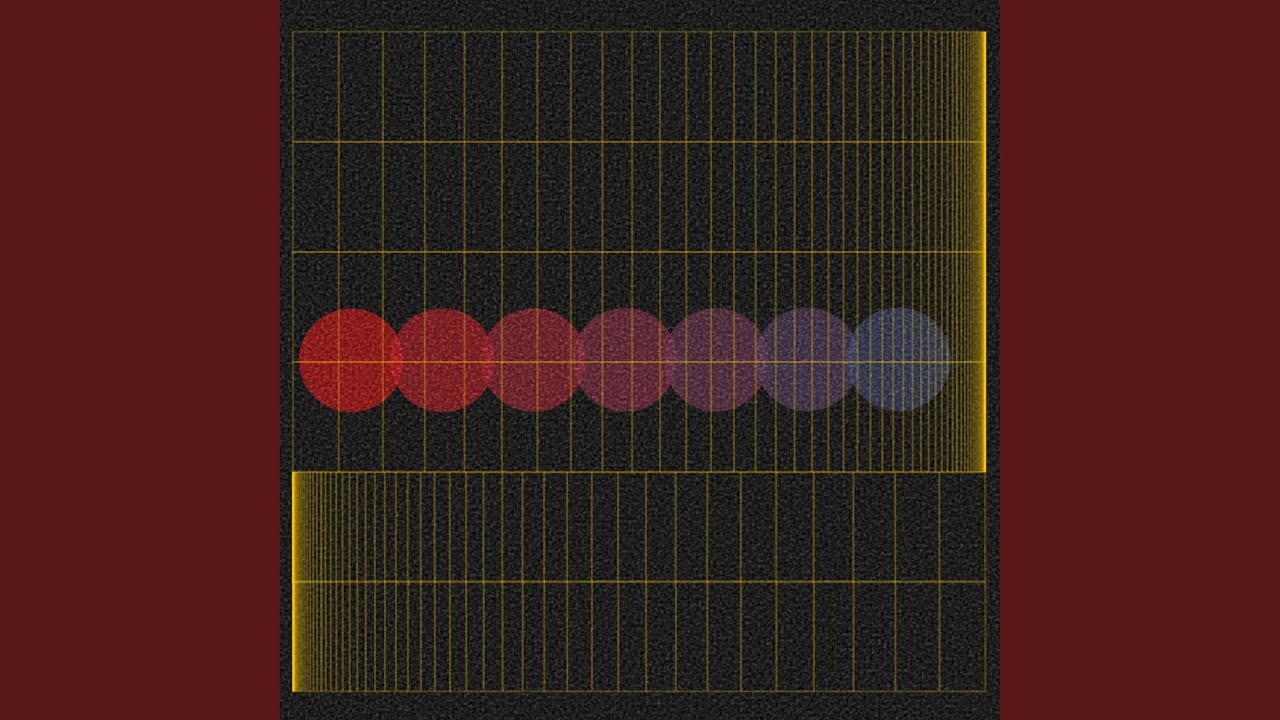Click the brightest red circle in the artwork
1280x720 pixels.
pyautogui.click(x=350, y=361)
